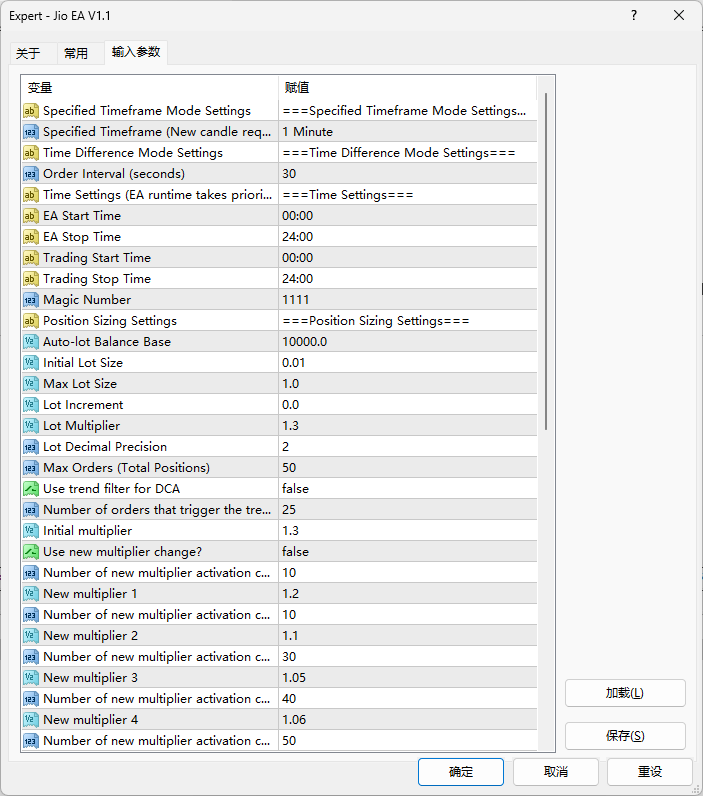This screenshot has width=703, height=796.
Task: Click the 保存(S) button
Action: point(625,736)
